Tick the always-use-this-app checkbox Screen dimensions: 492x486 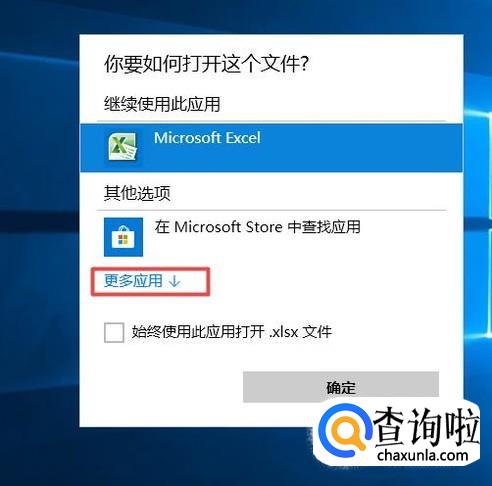[x=114, y=332]
